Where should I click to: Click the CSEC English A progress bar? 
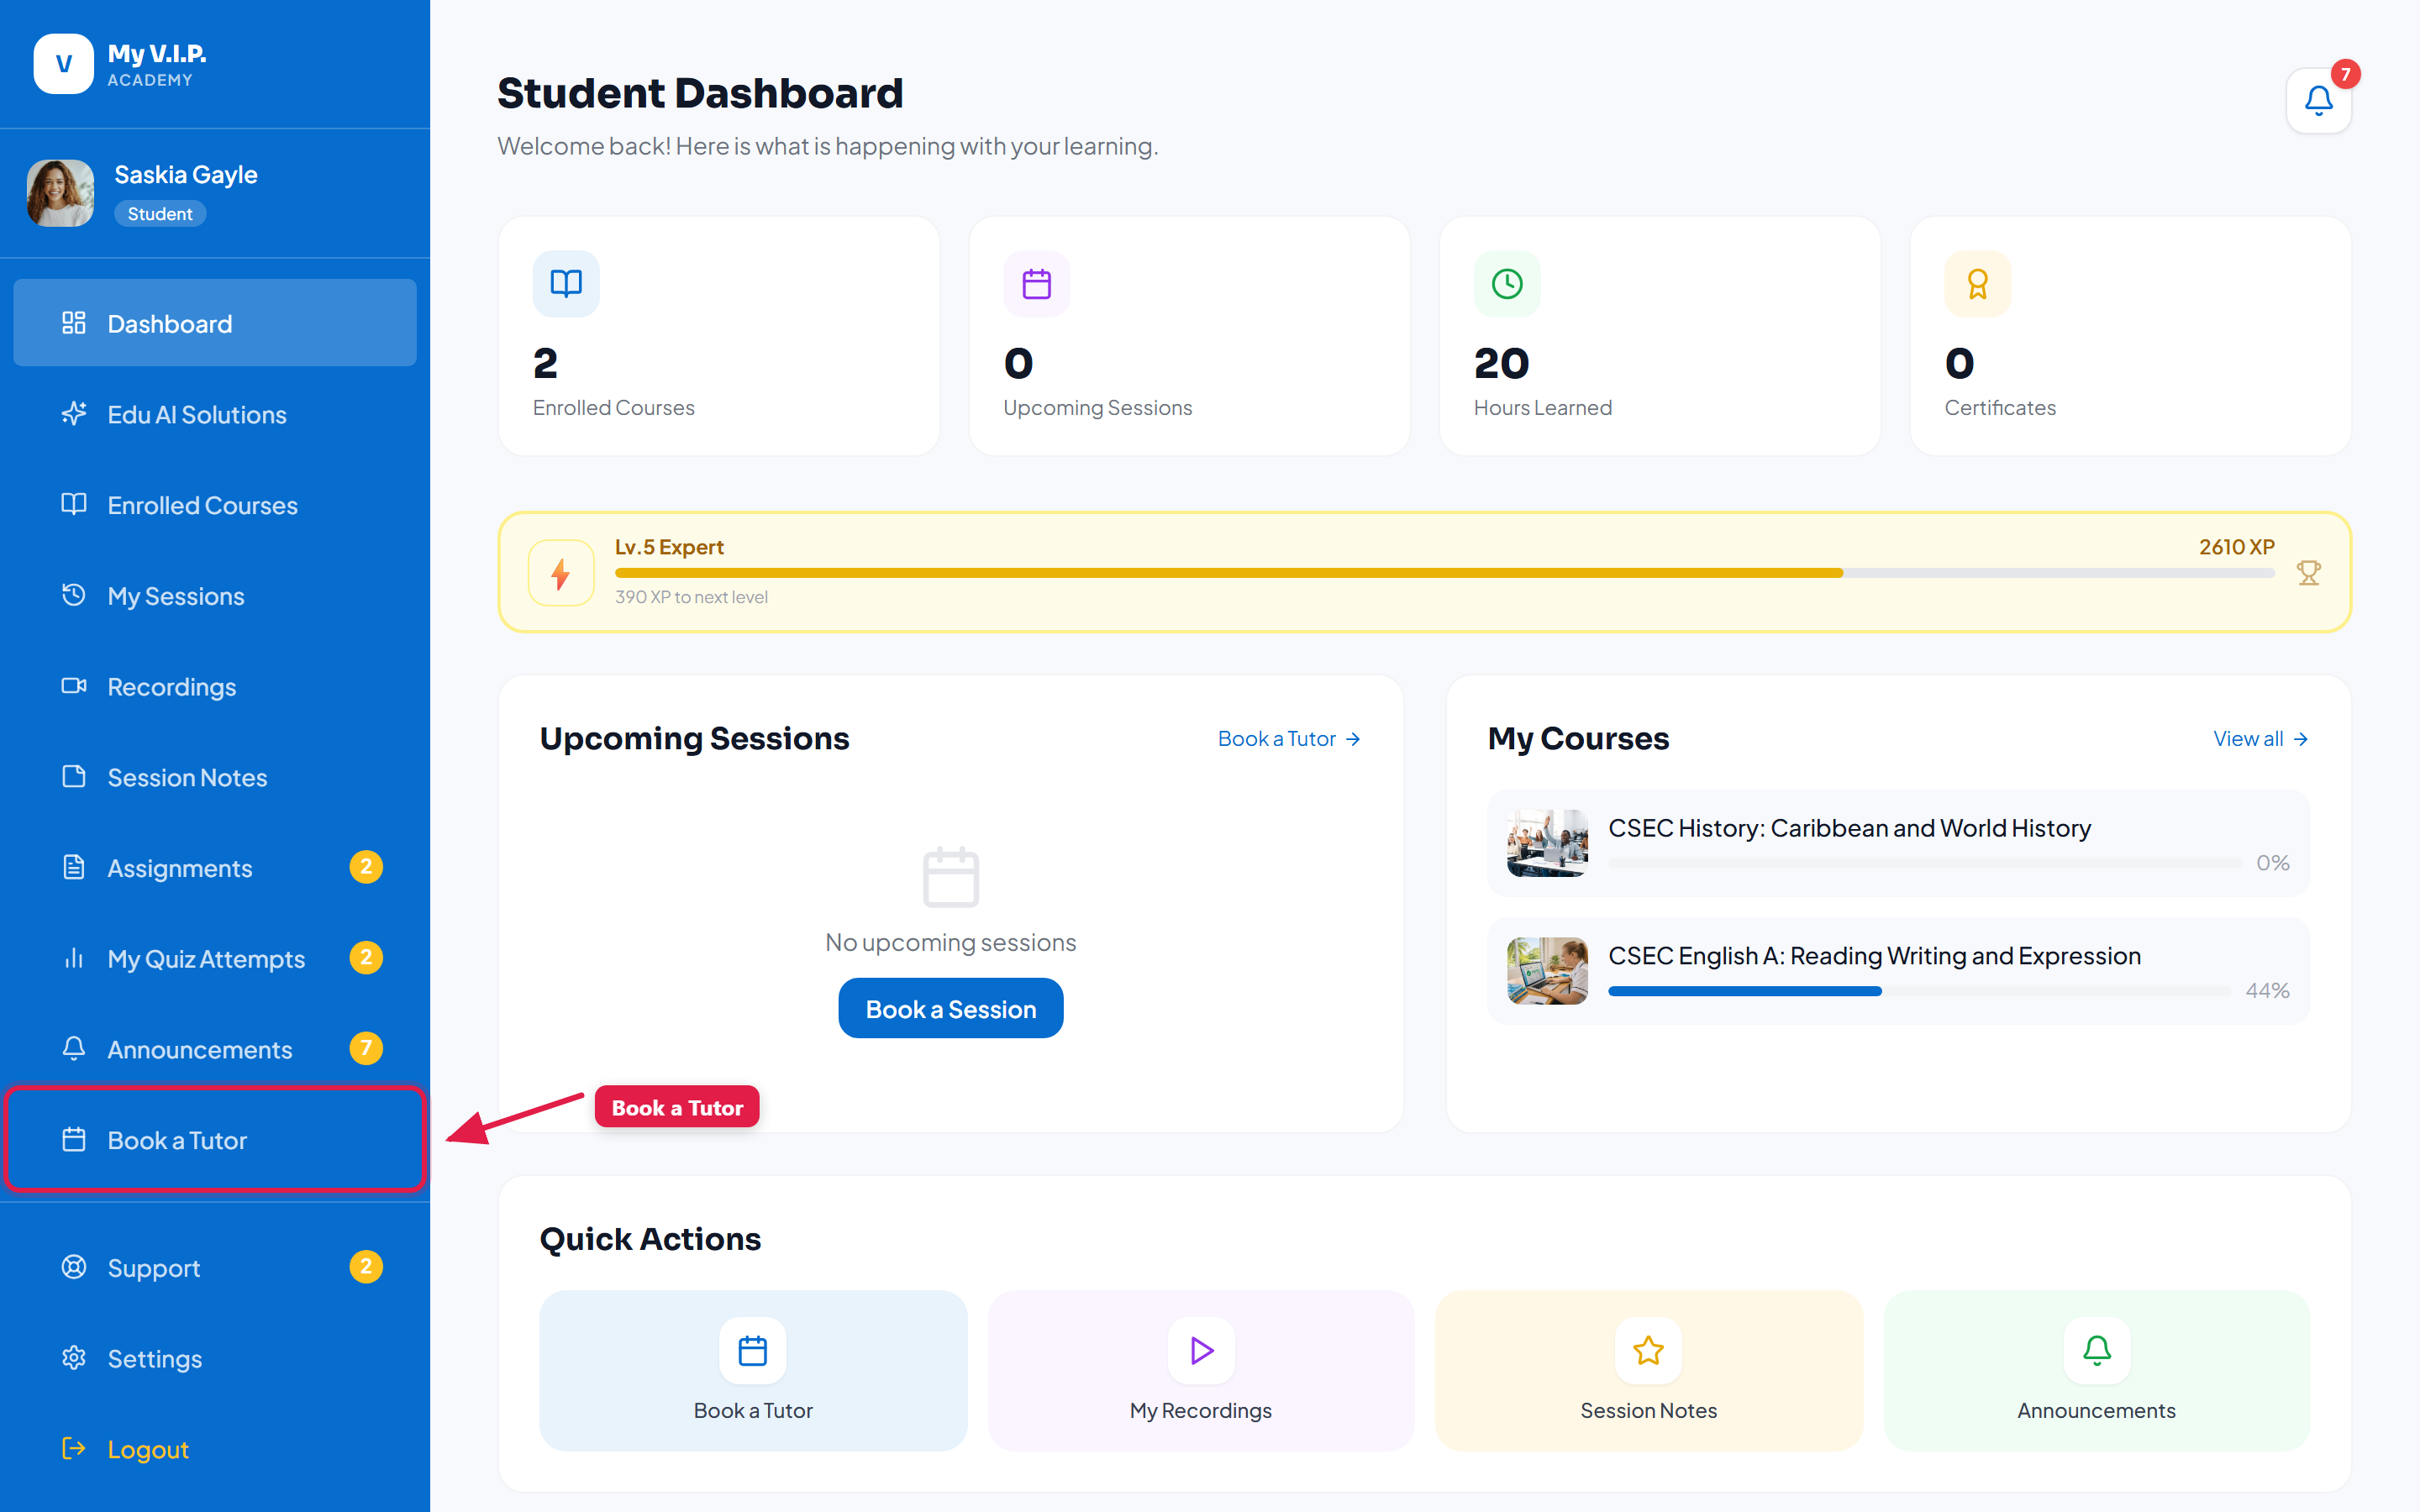pos(1919,991)
